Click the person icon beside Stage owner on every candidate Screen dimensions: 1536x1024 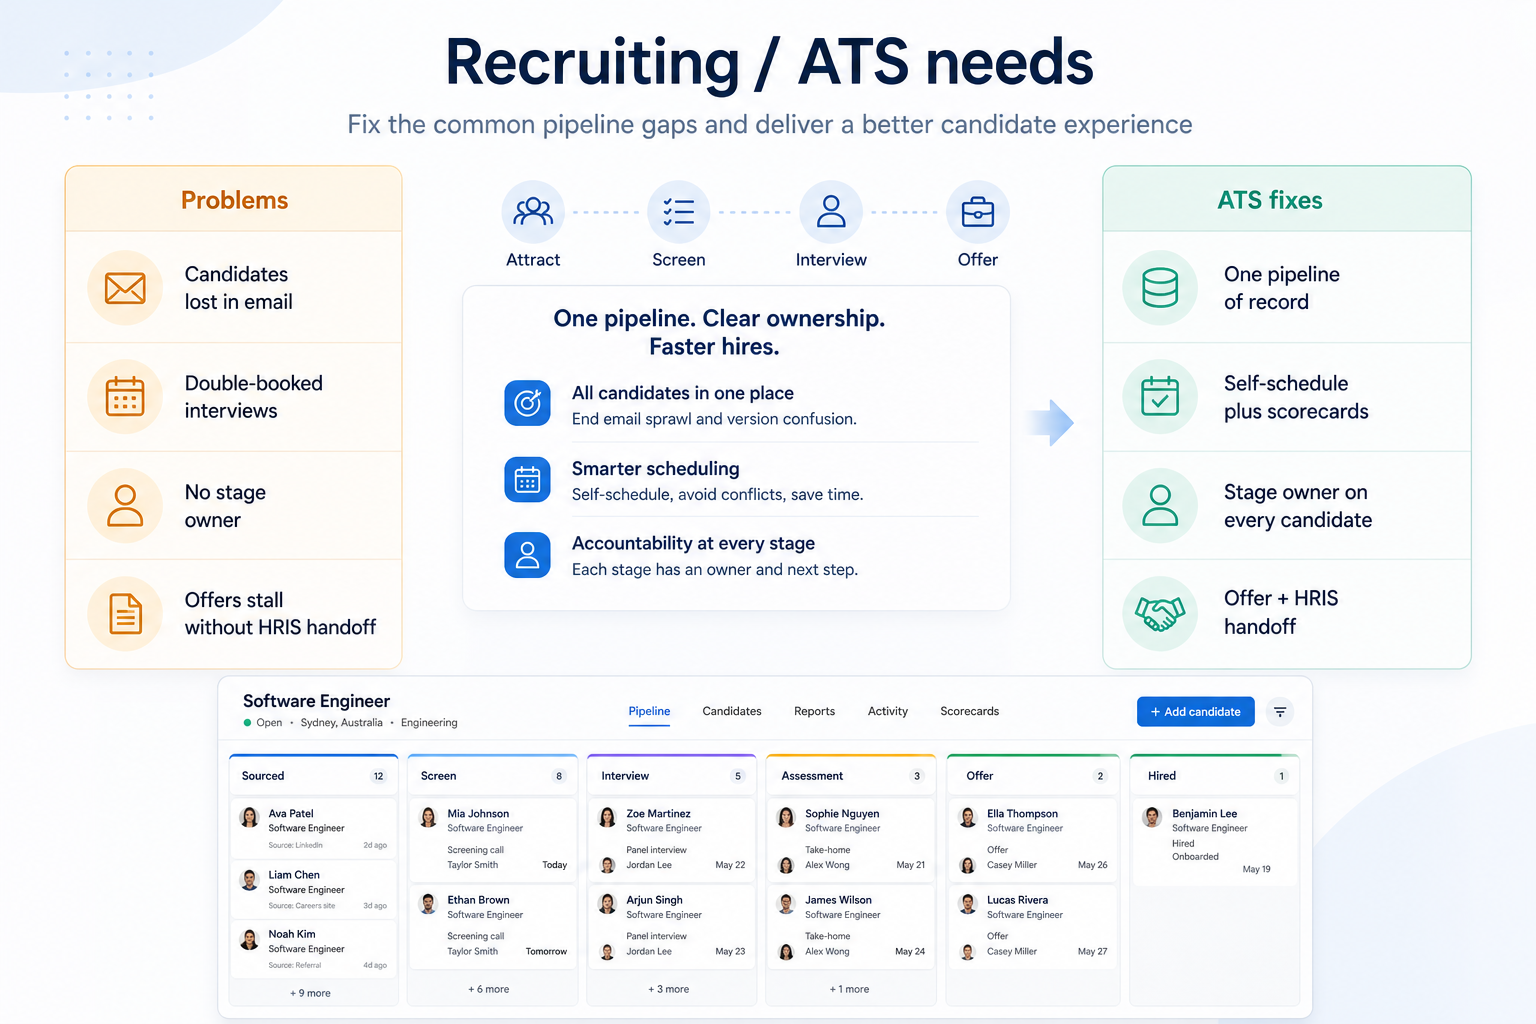(1160, 506)
